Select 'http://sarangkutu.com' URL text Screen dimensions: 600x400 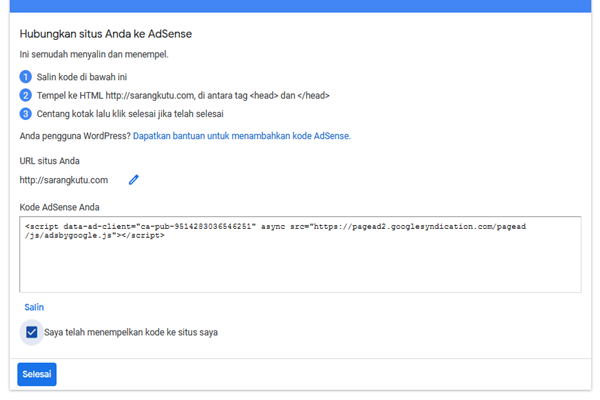coord(64,180)
